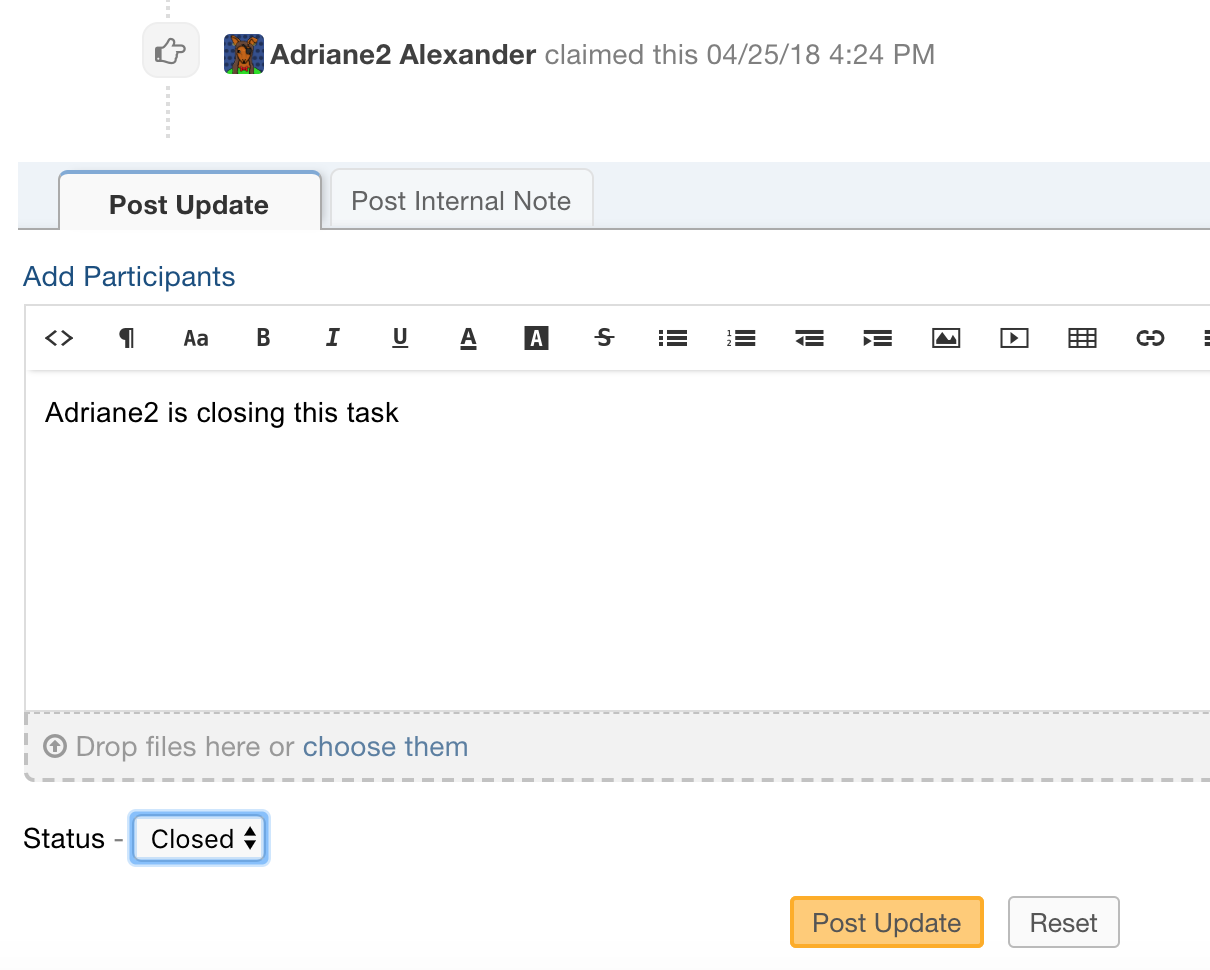Change the text background color
Image resolution: width=1210 pixels, height=970 pixels.
click(x=536, y=338)
